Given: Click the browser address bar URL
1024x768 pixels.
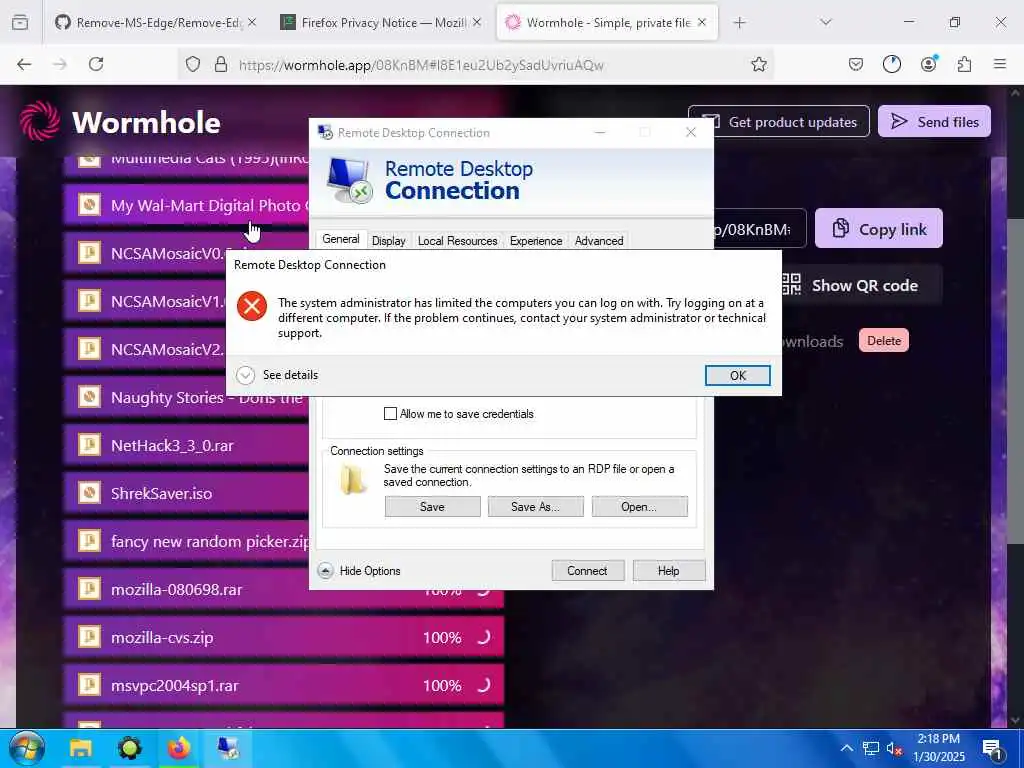Looking at the screenshot, I should coord(421,65).
